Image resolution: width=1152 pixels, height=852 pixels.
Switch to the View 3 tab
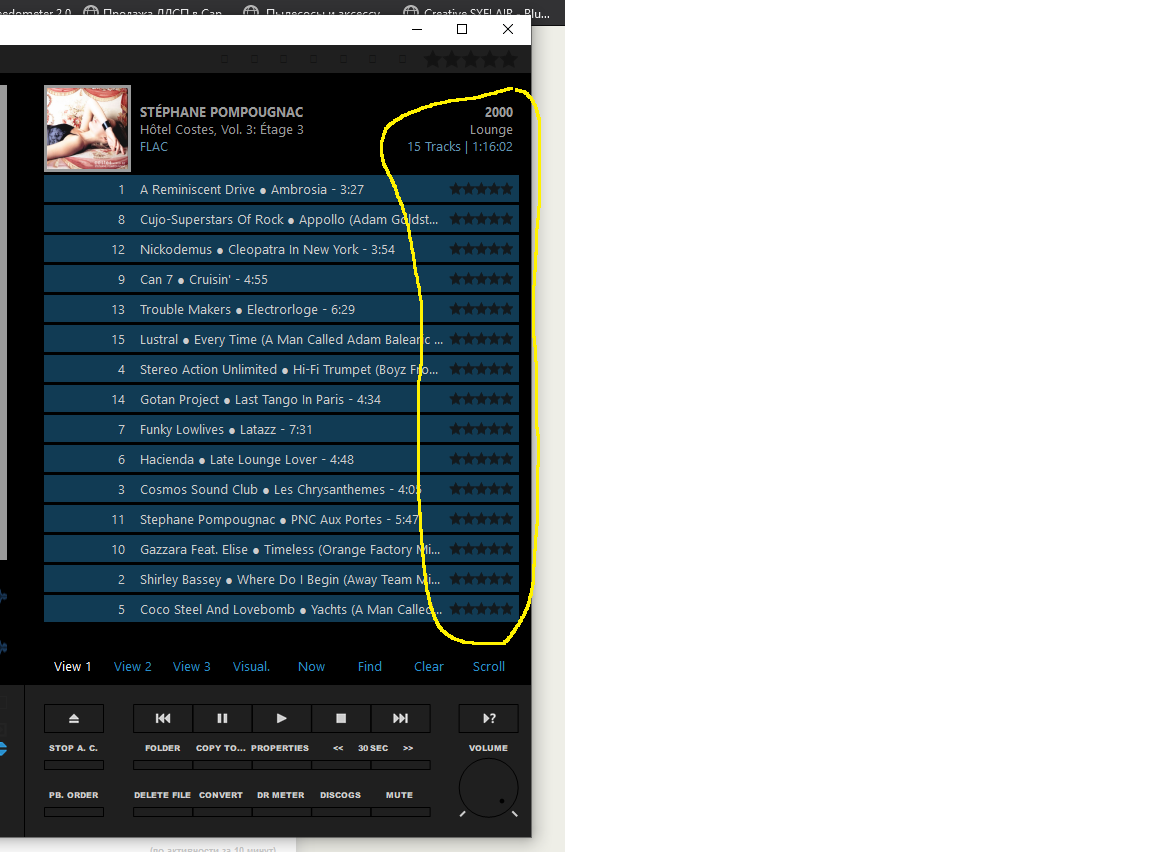(x=192, y=667)
